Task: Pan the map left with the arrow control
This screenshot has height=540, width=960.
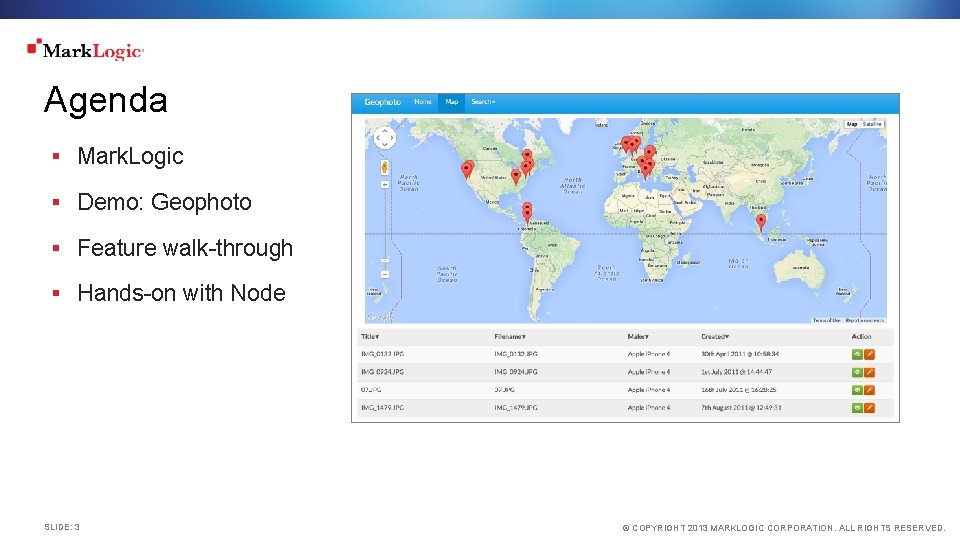Action: 378,138
